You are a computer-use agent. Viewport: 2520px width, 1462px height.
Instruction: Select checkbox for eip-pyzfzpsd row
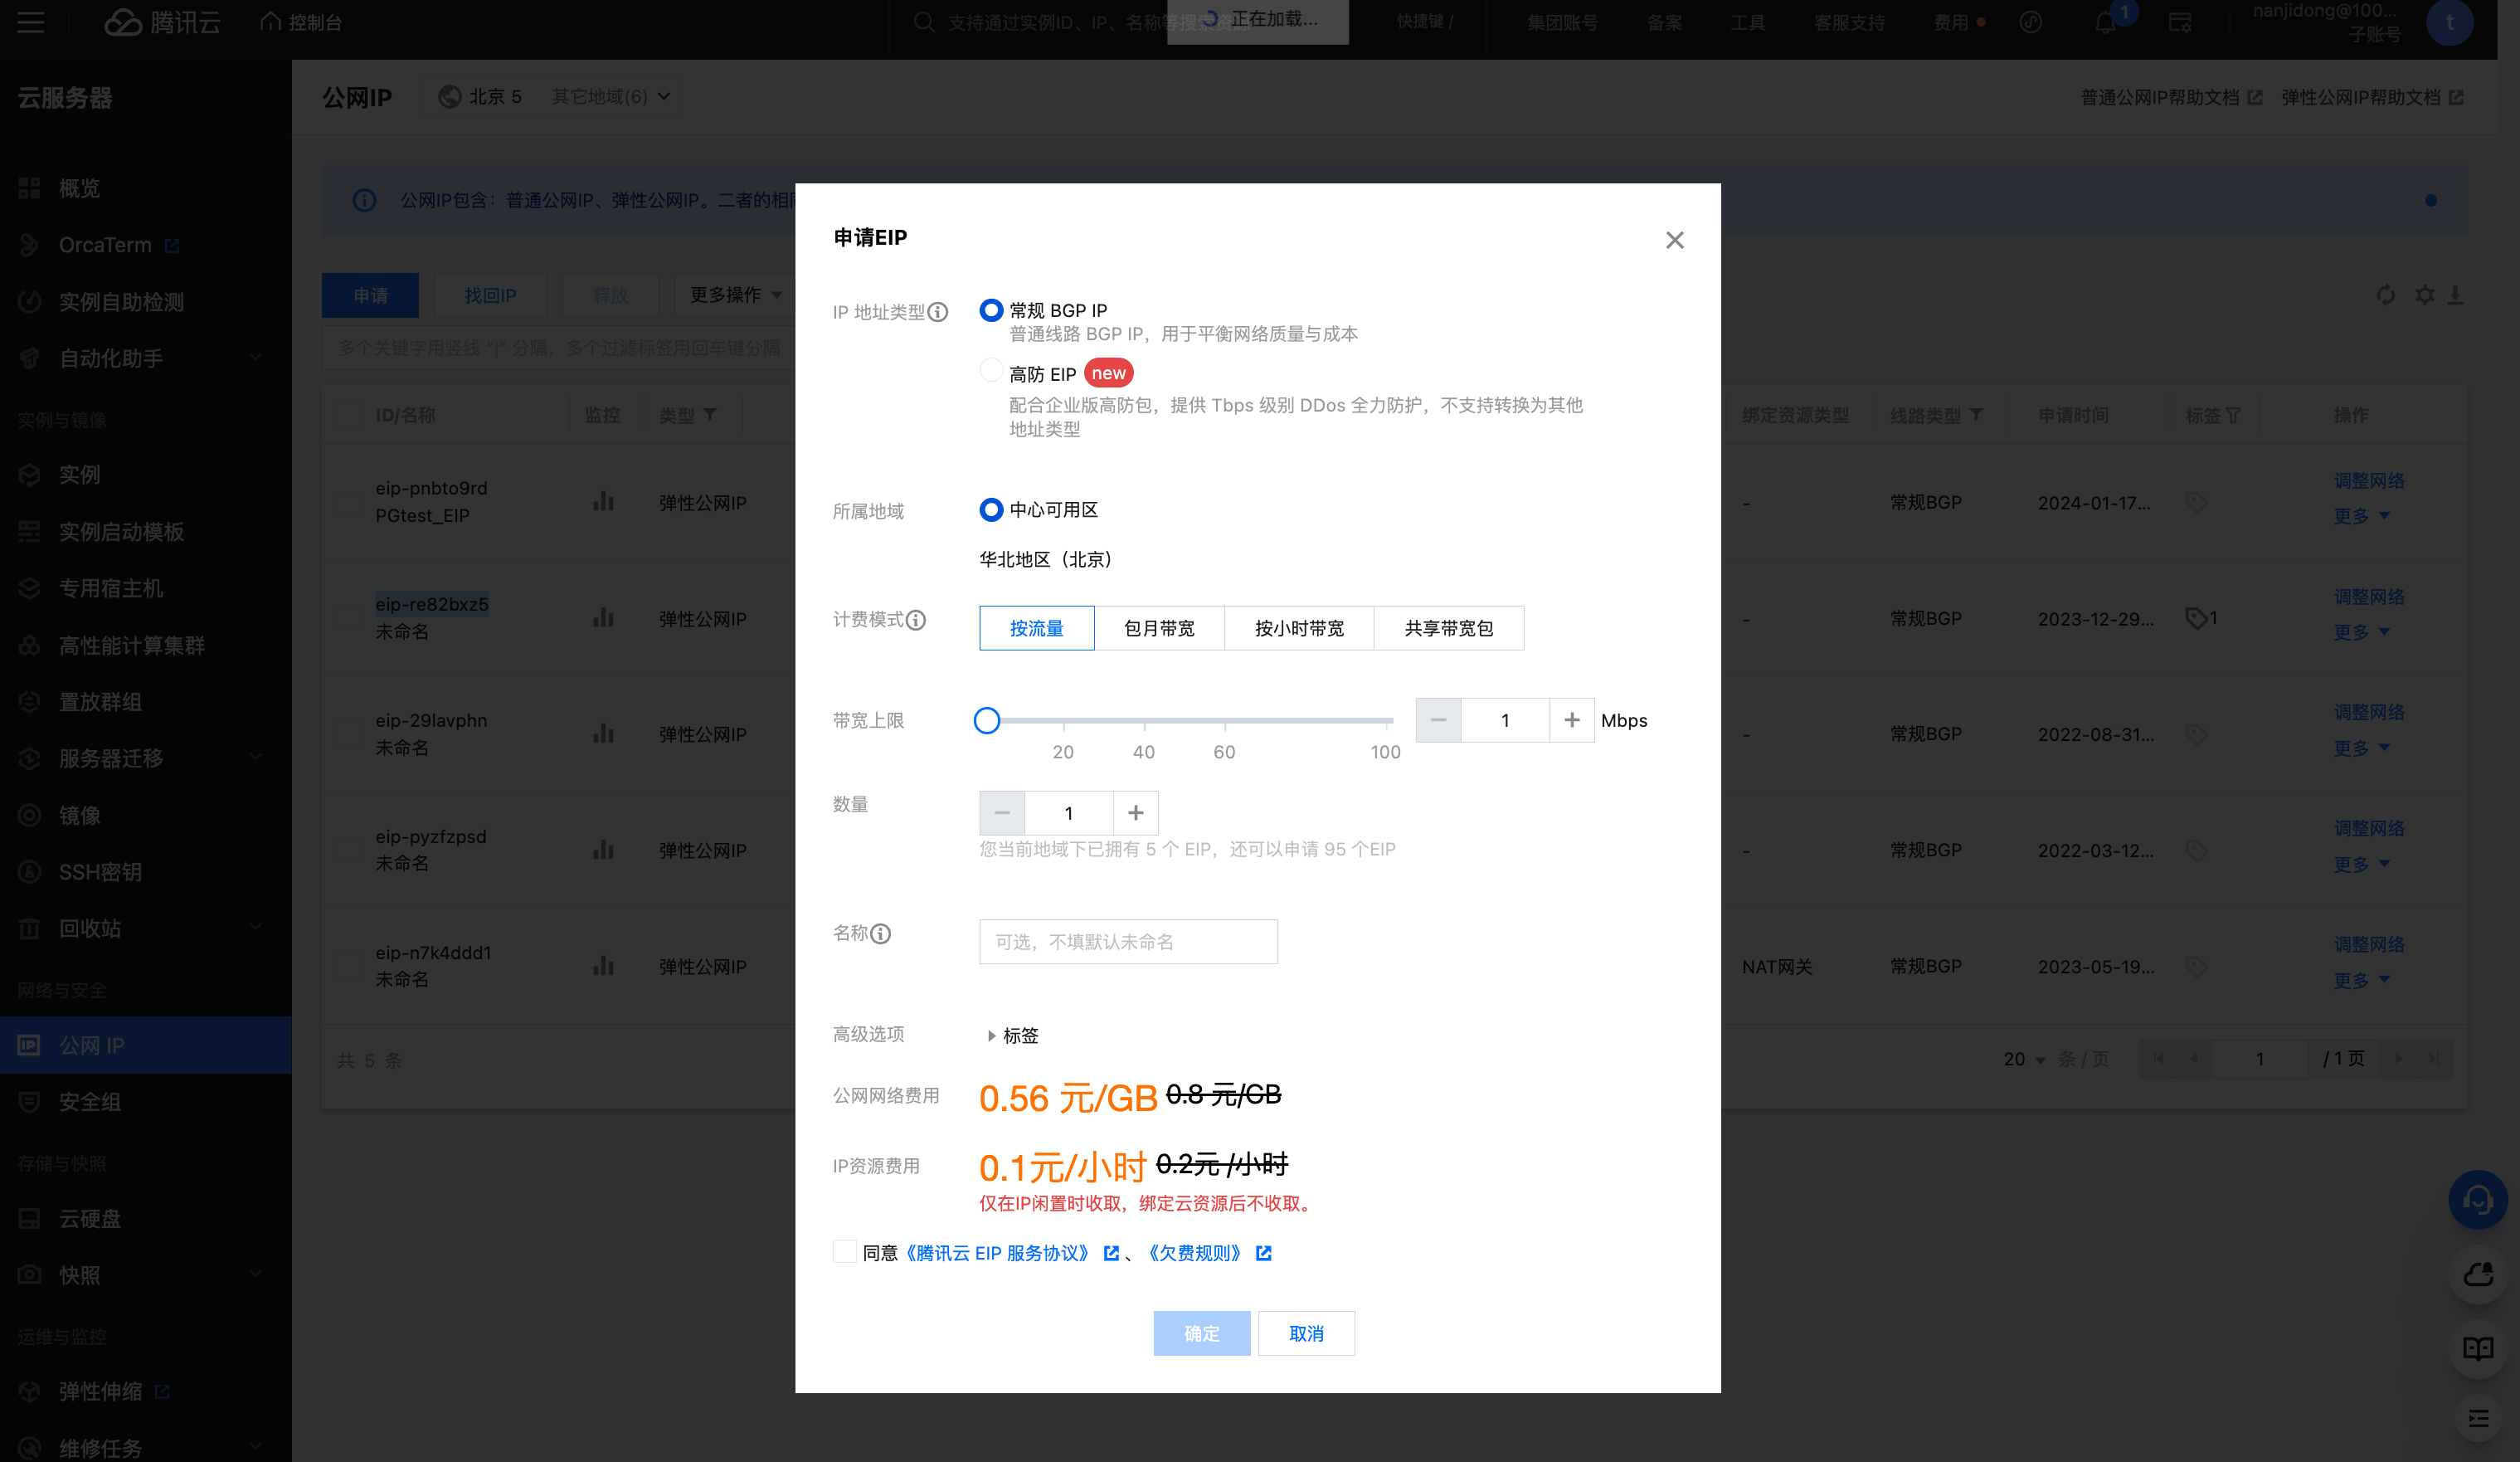point(349,850)
